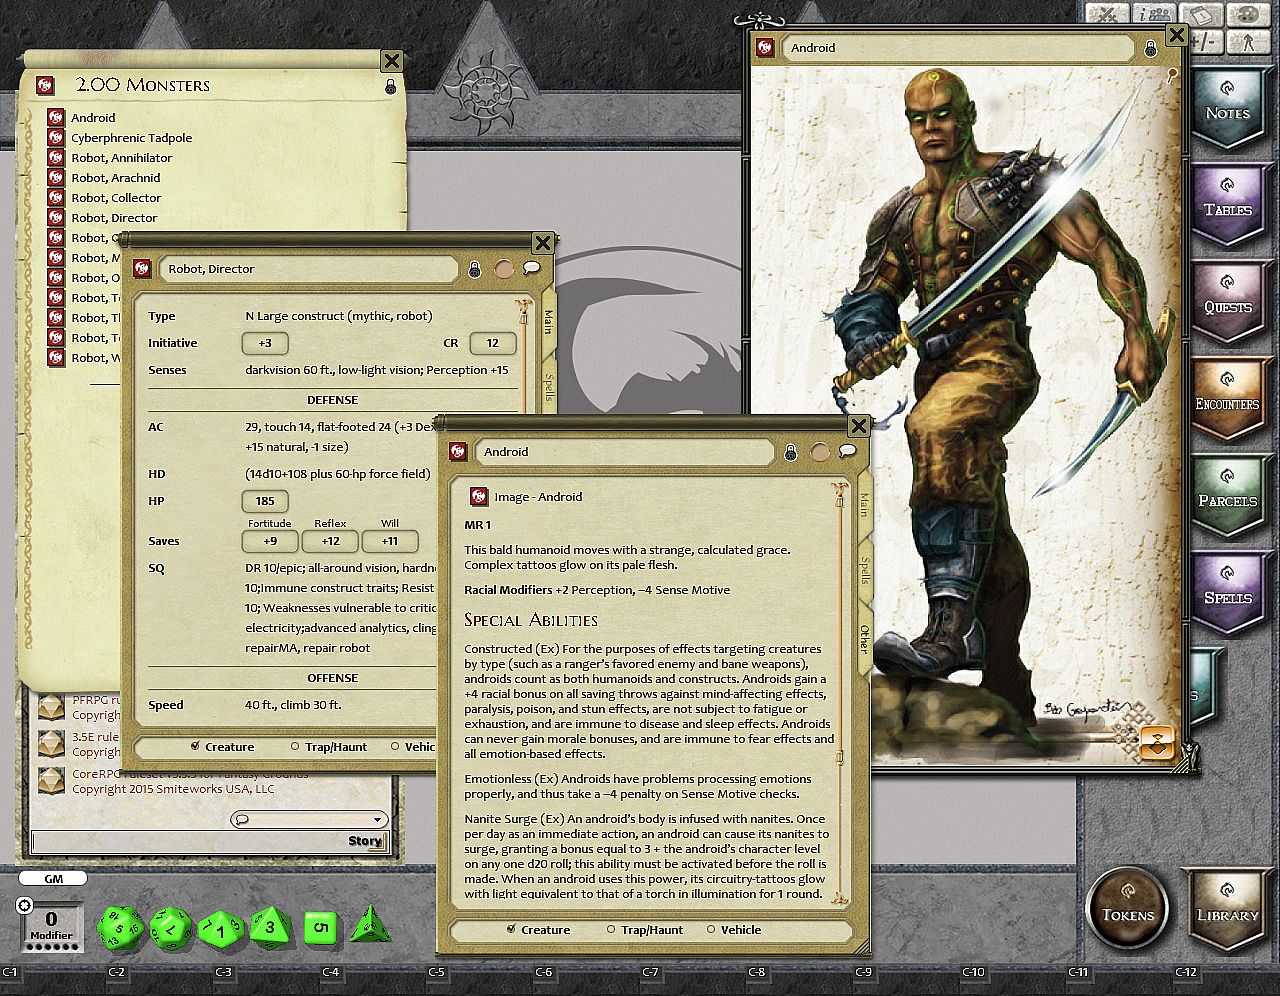Open the Notes sidebar button
This screenshot has width=1280, height=996.
coord(1227,112)
